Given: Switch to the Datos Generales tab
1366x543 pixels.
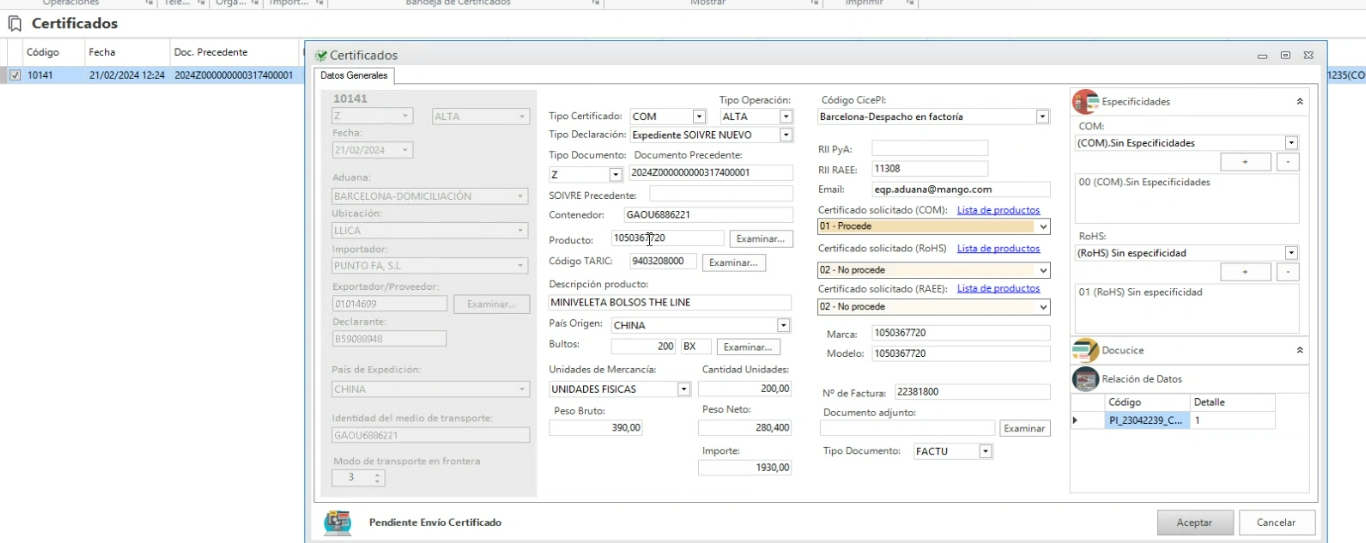Looking at the screenshot, I should click(355, 76).
